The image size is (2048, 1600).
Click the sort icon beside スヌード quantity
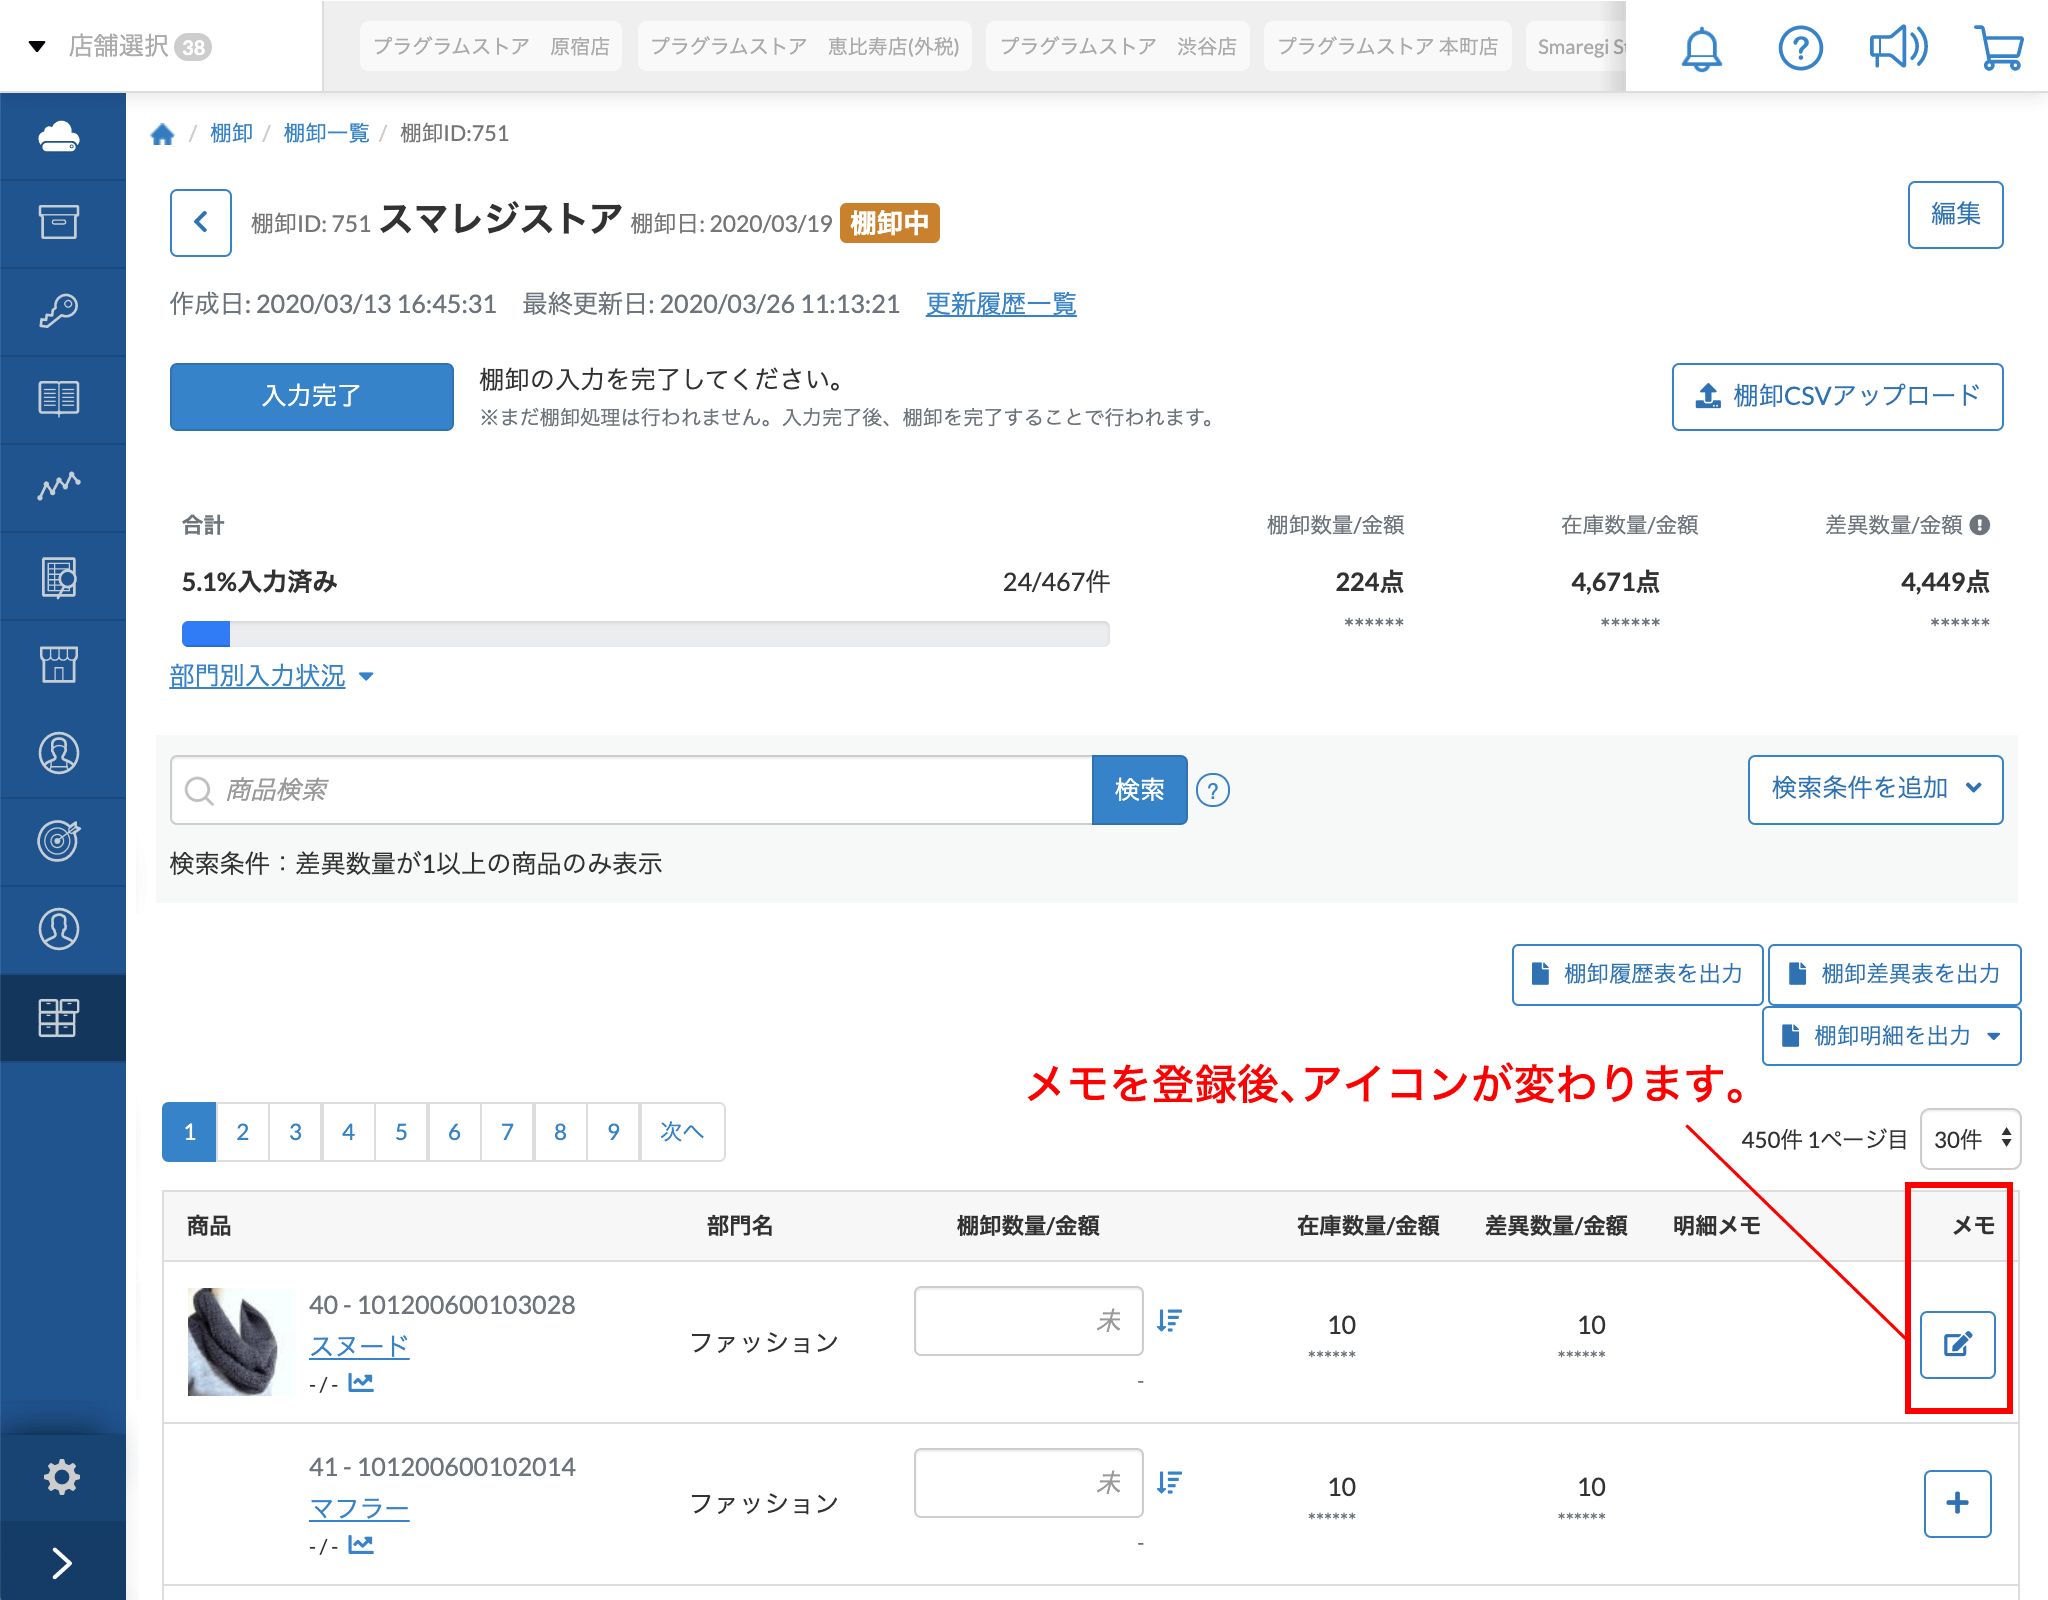[x=1169, y=1321]
